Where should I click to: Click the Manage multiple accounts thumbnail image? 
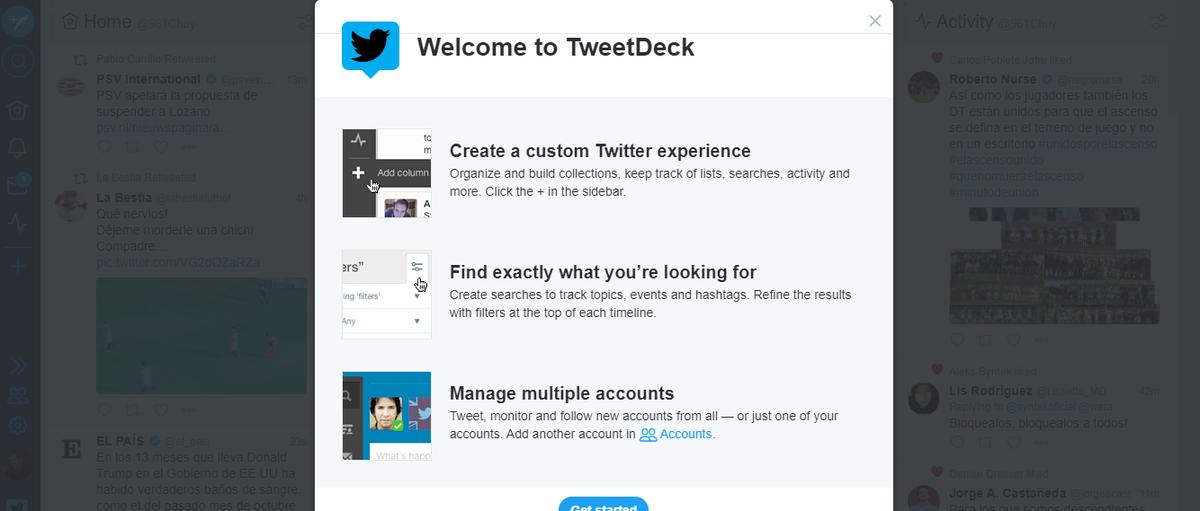pyautogui.click(x=387, y=416)
